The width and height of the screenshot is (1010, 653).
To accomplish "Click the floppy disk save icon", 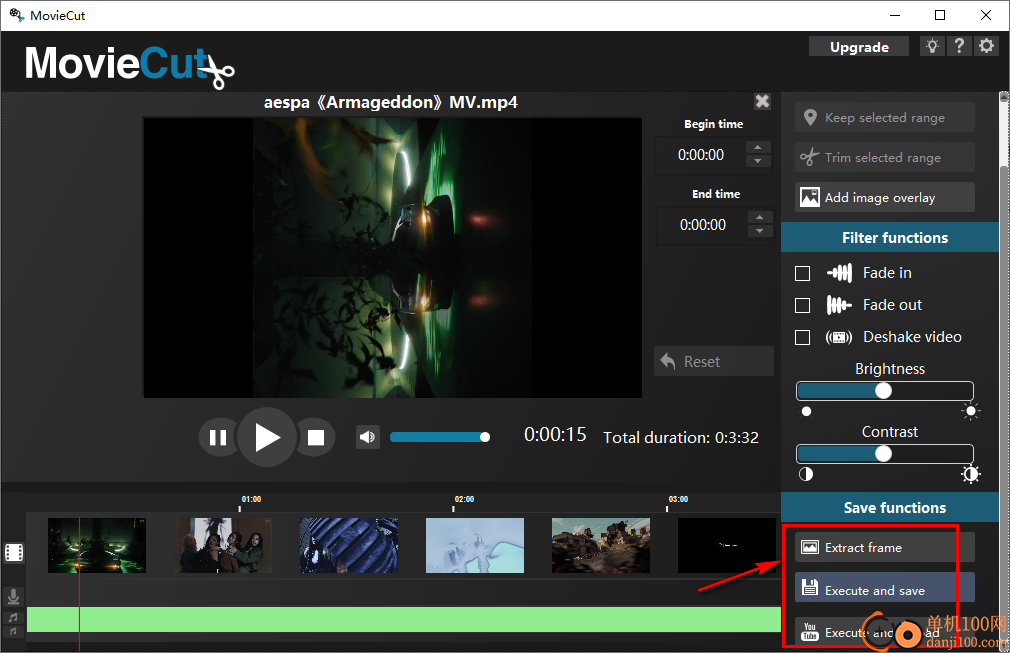I will pyautogui.click(x=810, y=587).
